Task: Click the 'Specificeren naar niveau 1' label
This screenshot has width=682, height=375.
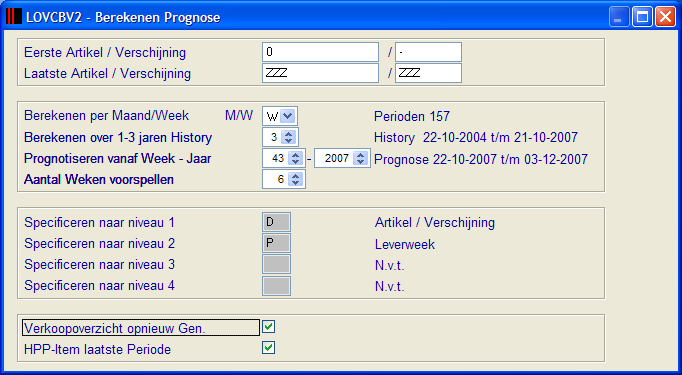Action: pyautogui.click(x=100, y=223)
